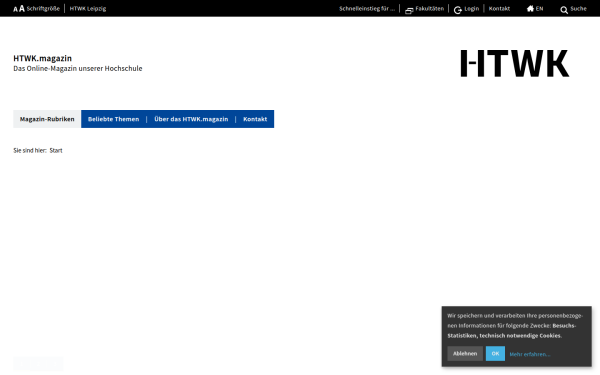The height and width of the screenshot is (375, 600).
Task: Switch language to EN
Action: point(539,8)
